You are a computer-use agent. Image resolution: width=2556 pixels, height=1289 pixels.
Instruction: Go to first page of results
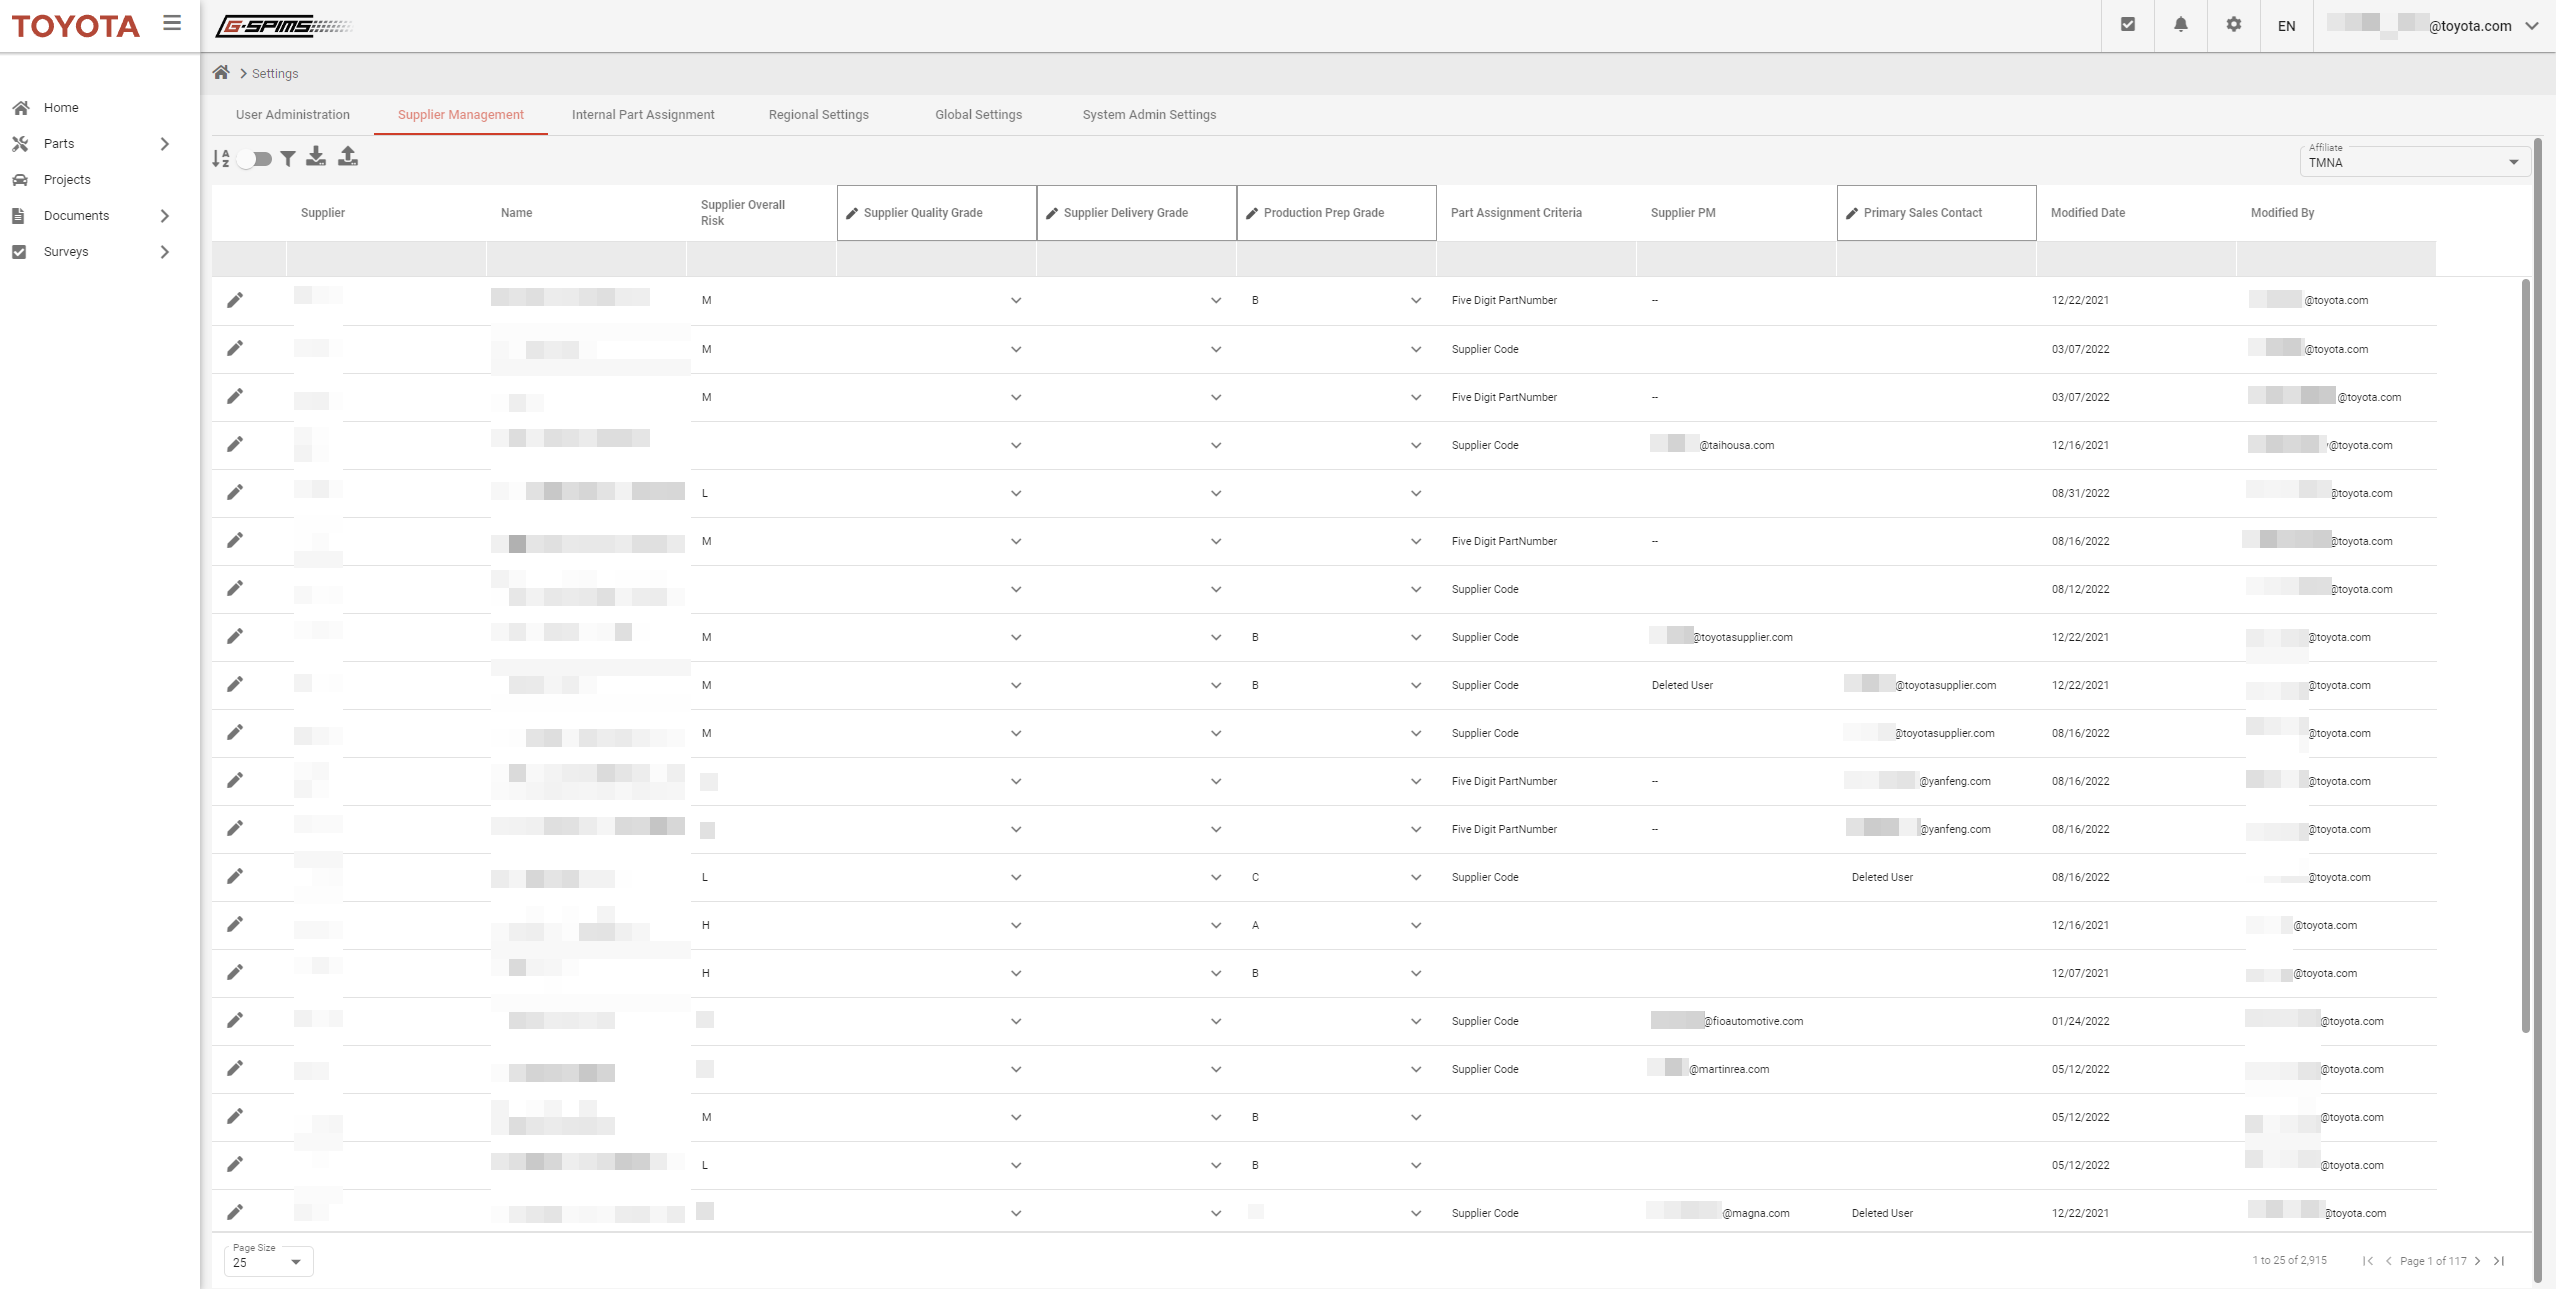[x=2368, y=1261]
